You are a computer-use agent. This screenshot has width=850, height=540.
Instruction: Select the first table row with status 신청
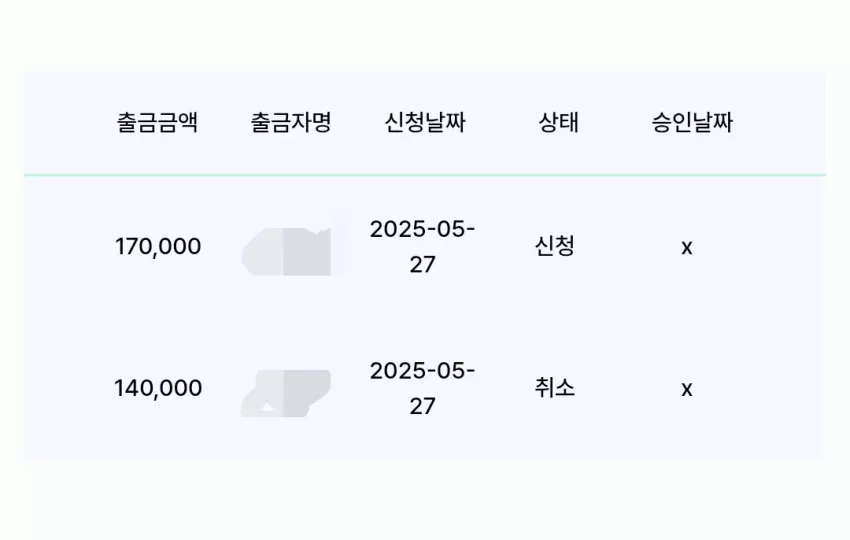click(x=424, y=247)
